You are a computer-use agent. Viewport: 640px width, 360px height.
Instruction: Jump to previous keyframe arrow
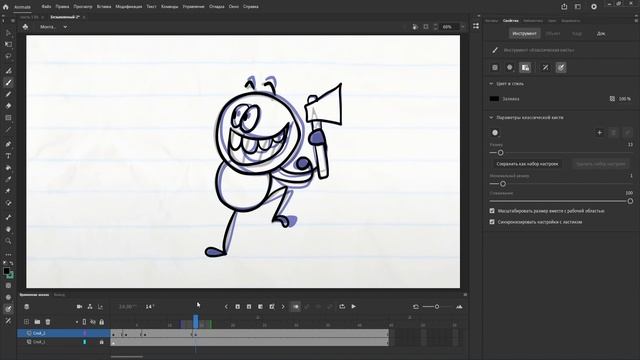pos(226,307)
